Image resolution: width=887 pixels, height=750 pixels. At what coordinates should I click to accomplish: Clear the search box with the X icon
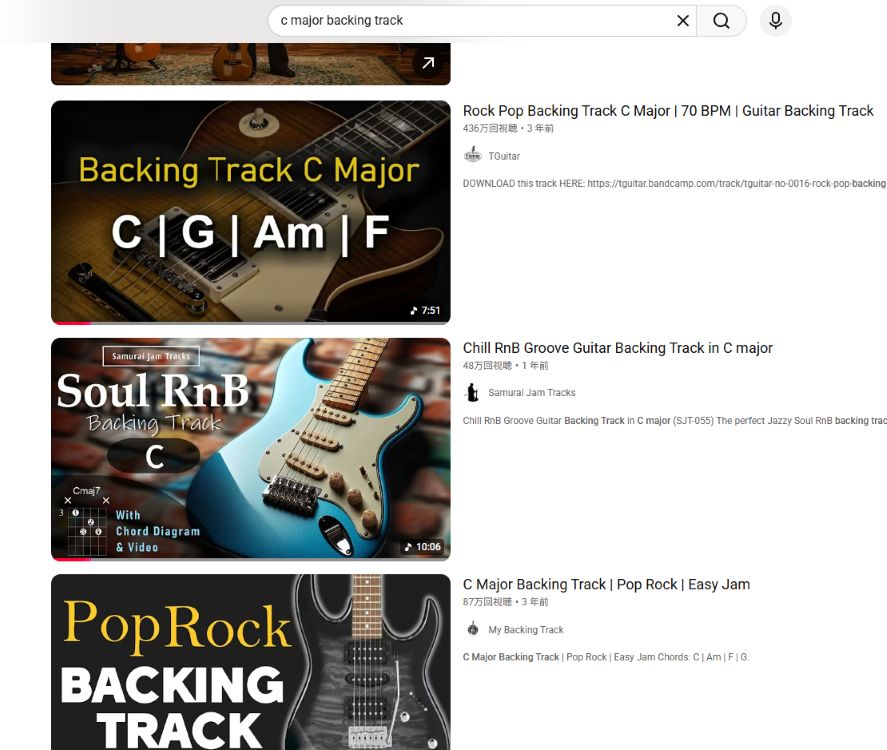[683, 21]
